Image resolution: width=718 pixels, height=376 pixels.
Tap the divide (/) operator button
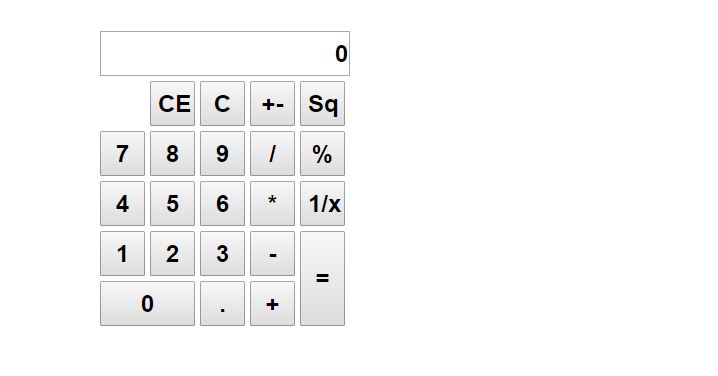pos(272,153)
